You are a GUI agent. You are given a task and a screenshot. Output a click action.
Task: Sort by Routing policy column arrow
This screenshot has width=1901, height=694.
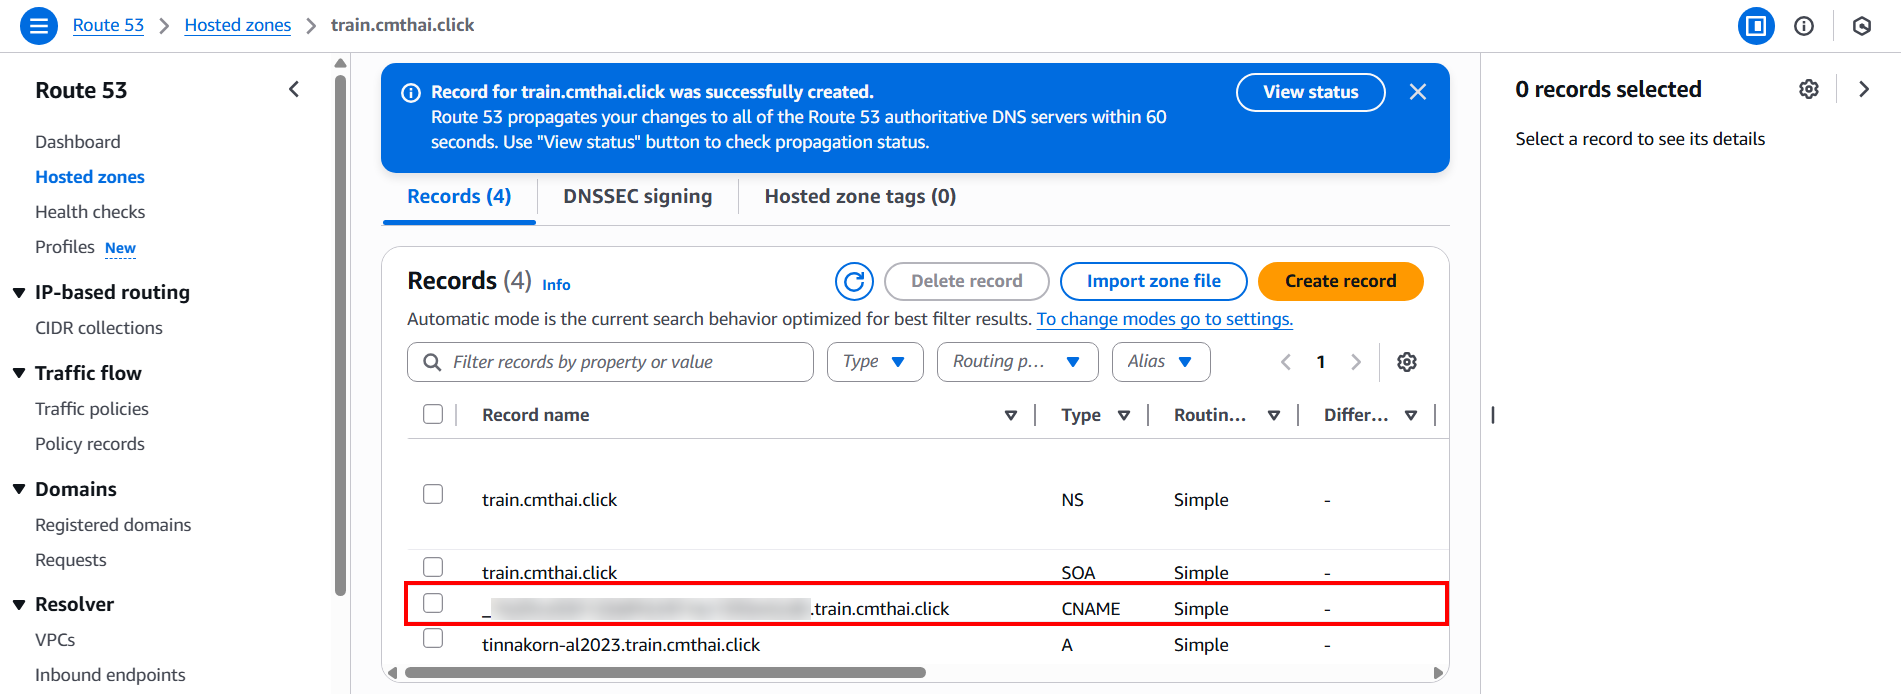pyautogui.click(x=1274, y=415)
